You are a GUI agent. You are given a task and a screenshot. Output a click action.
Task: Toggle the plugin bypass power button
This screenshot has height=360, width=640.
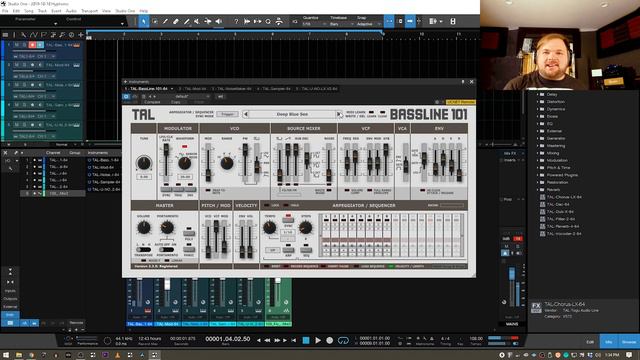(x=126, y=96)
